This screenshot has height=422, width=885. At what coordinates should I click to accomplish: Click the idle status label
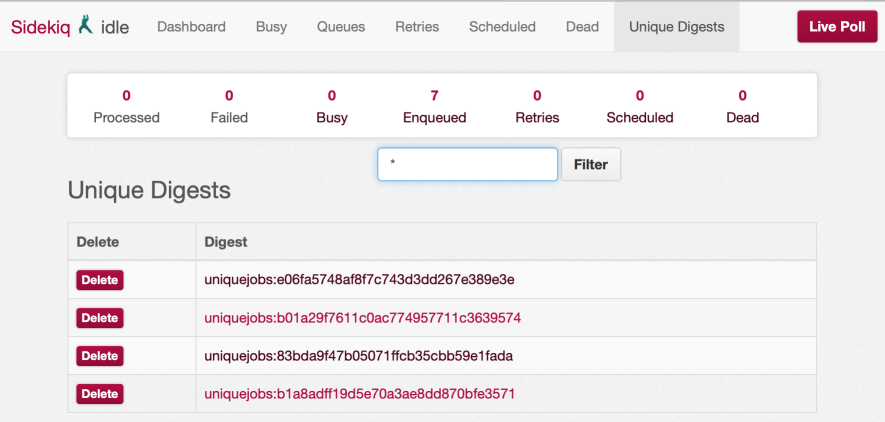tap(115, 27)
